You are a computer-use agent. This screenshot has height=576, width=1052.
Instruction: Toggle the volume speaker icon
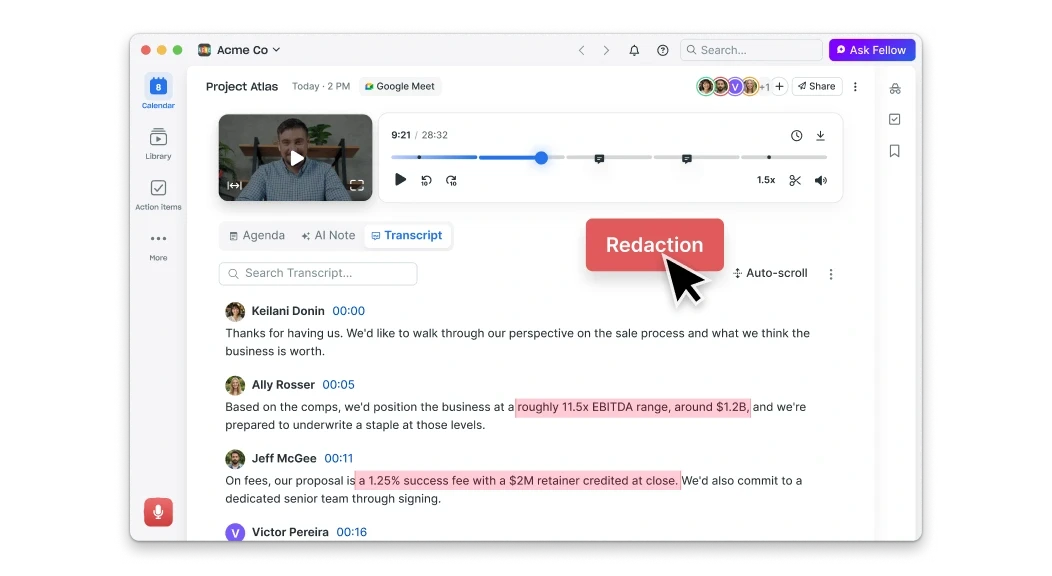(821, 180)
